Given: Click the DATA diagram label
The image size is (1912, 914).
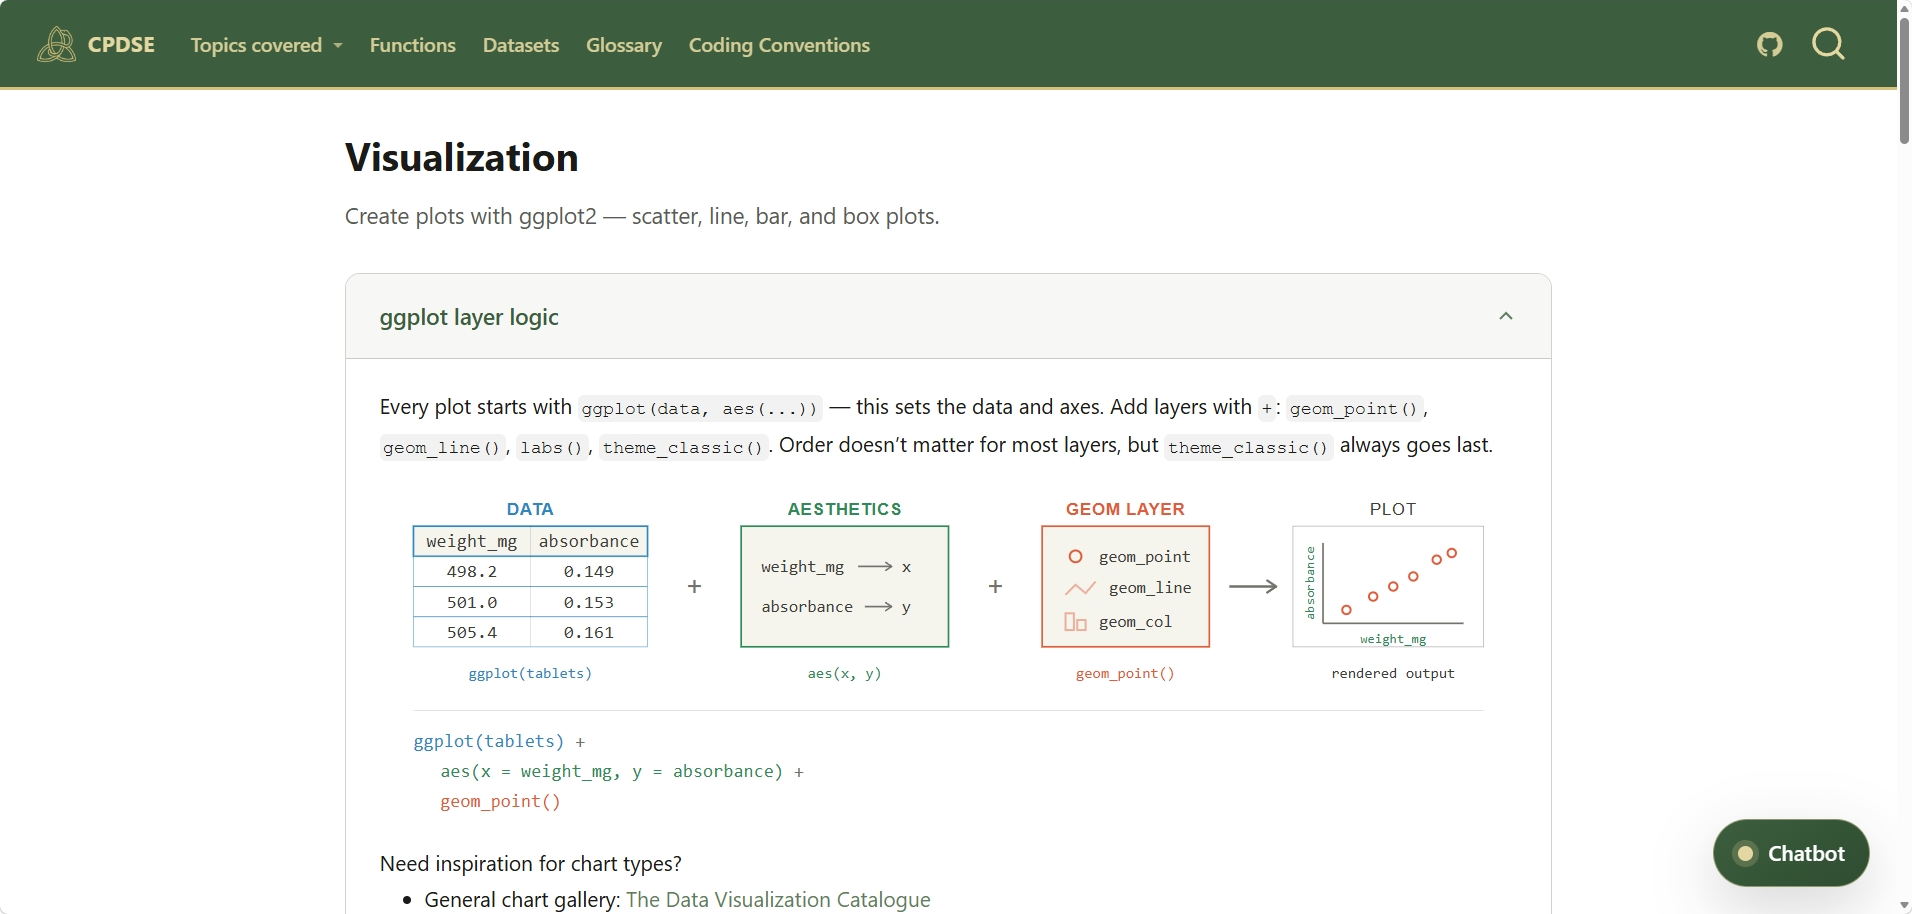Looking at the screenshot, I should tap(530, 509).
